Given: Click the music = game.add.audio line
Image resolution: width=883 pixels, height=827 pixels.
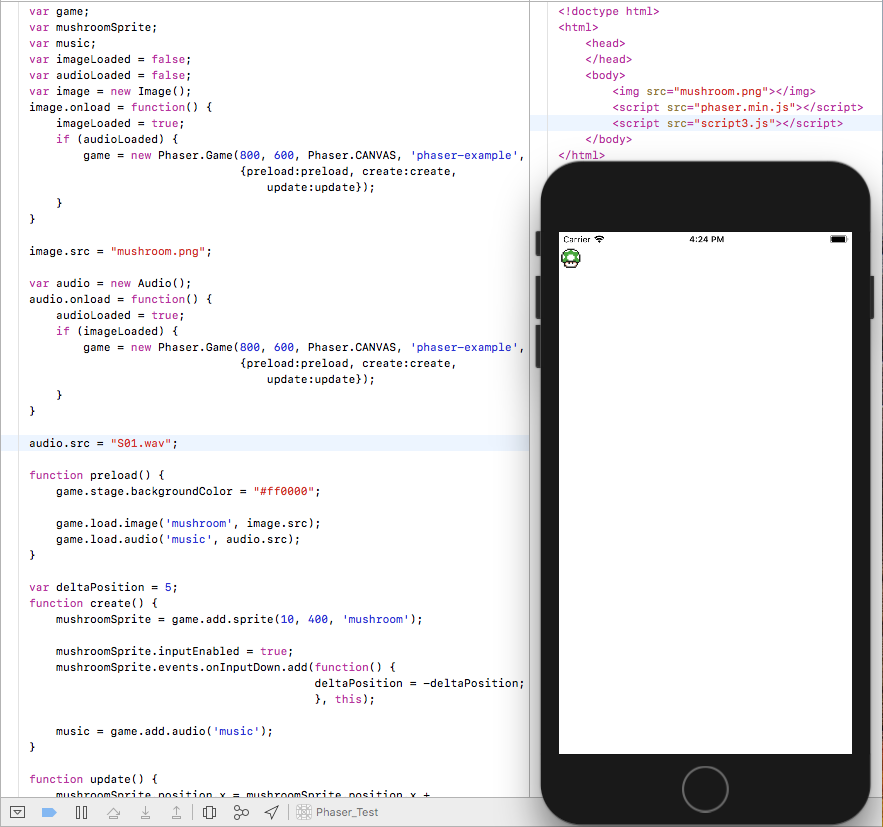Looking at the screenshot, I should 164,731.
